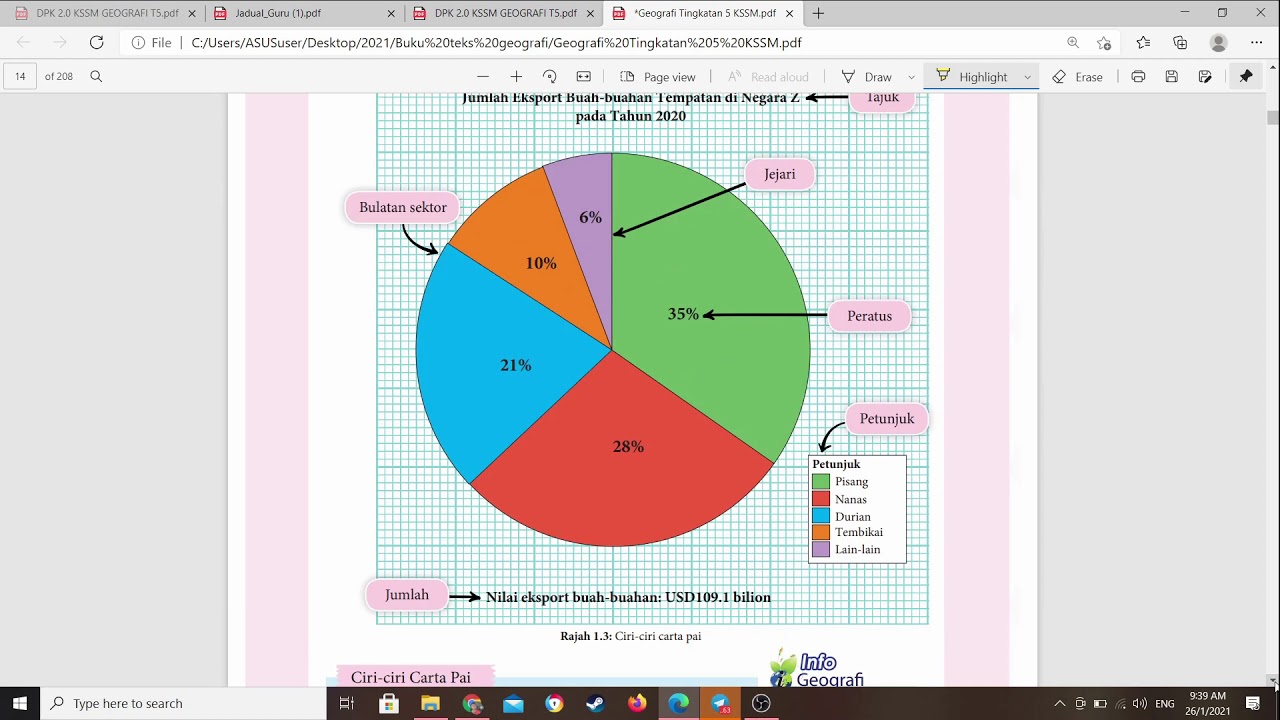Click the 35% label in the pie chart
This screenshot has height=720, width=1280.
tap(683, 314)
